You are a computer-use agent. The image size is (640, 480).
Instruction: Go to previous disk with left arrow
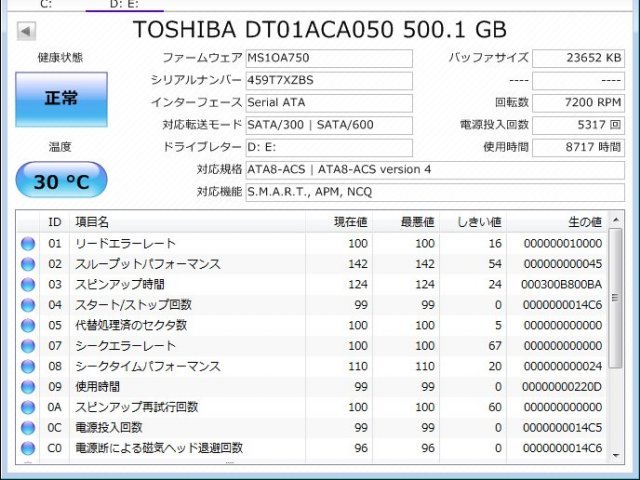(26, 31)
